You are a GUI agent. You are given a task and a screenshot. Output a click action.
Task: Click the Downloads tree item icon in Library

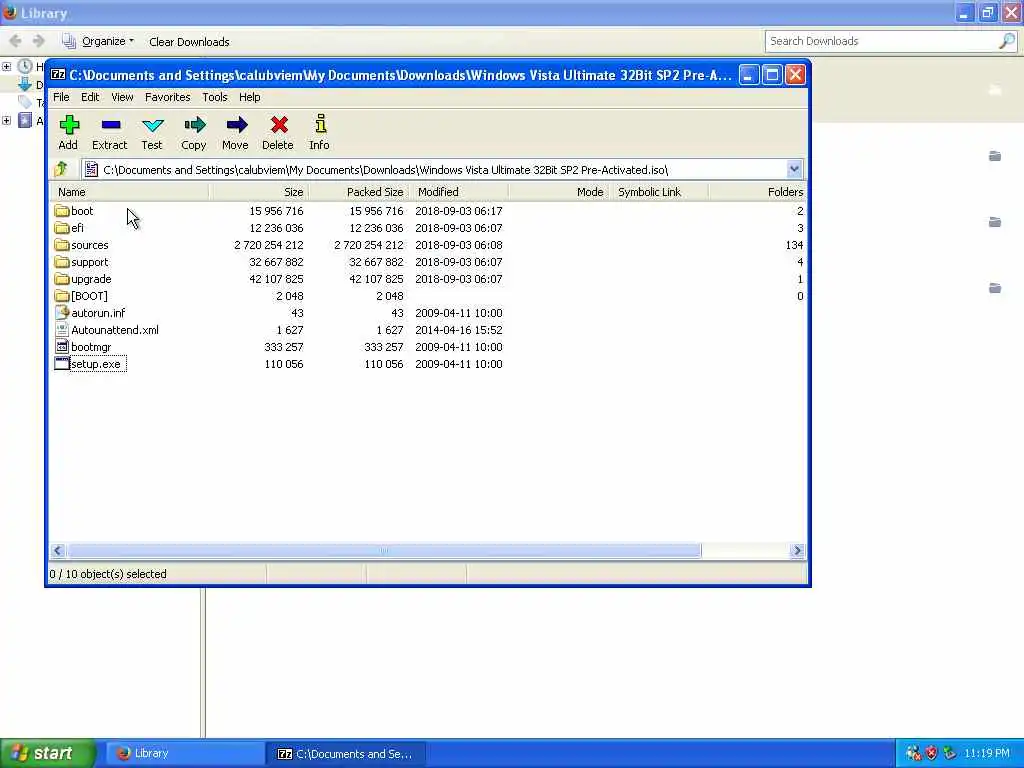(x=25, y=84)
